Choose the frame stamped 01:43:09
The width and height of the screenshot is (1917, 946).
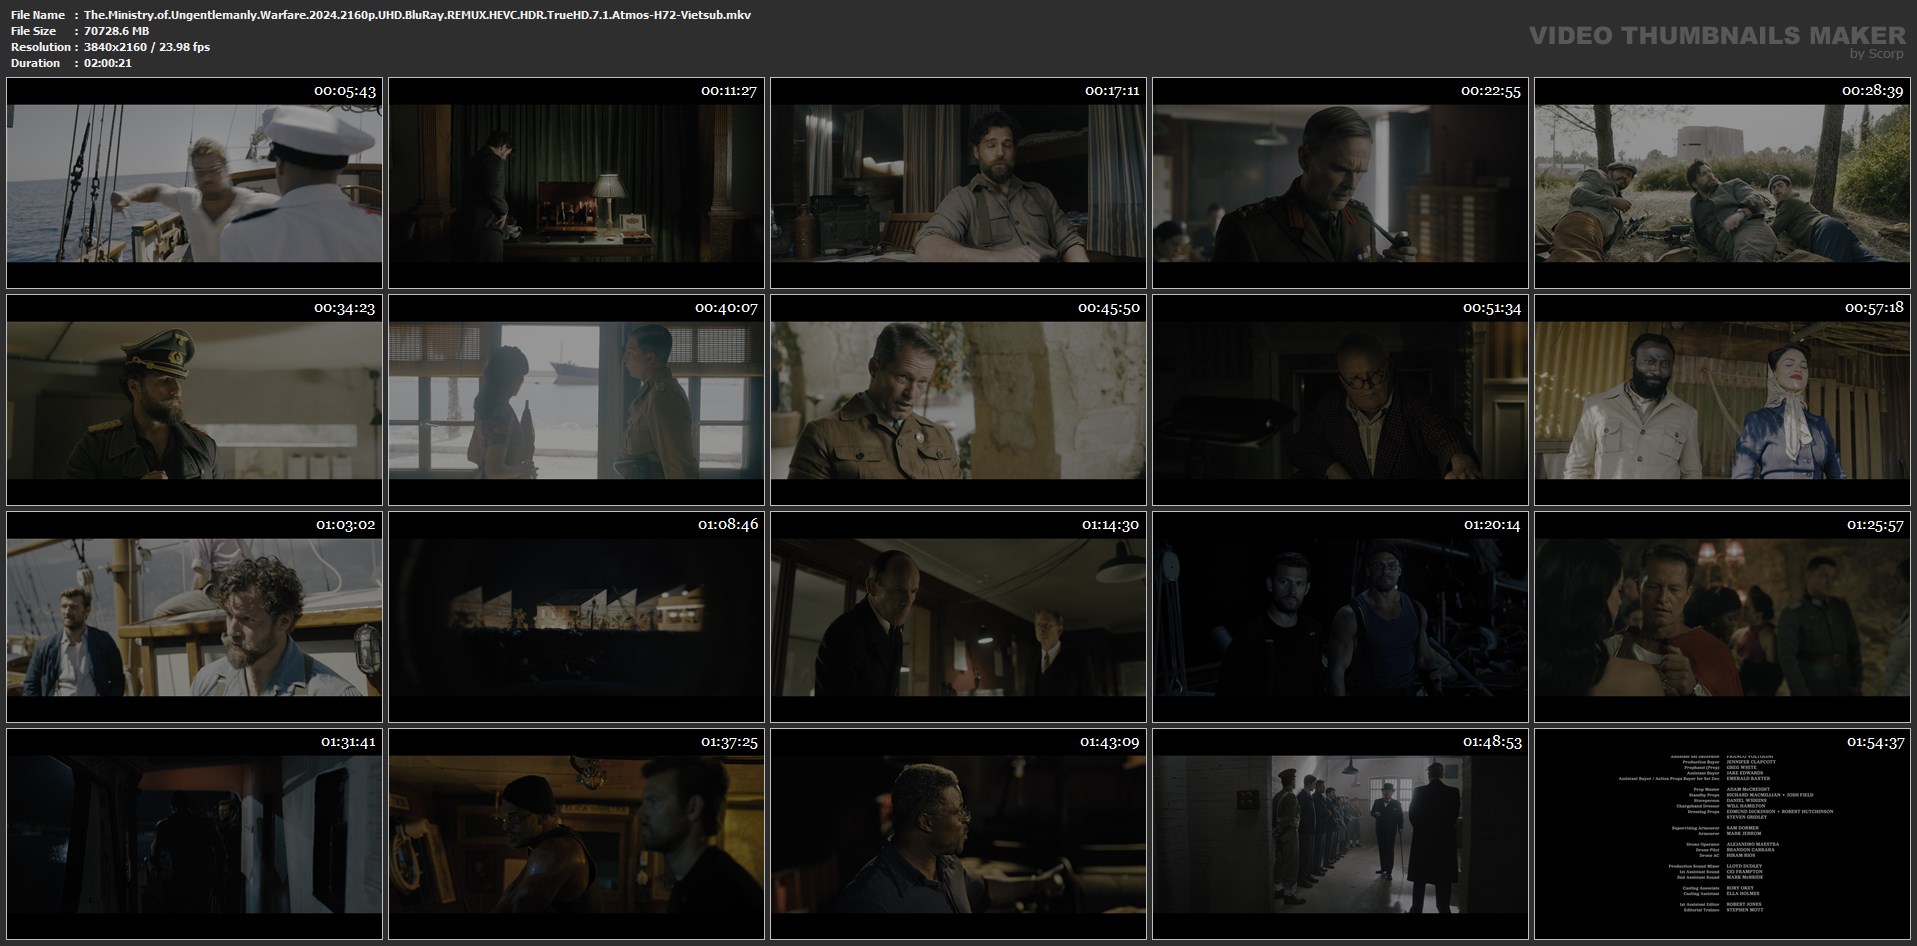(x=958, y=834)
